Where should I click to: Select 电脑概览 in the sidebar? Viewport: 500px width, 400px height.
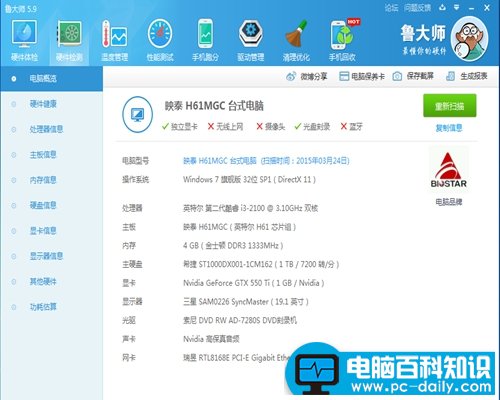(51, 79)
